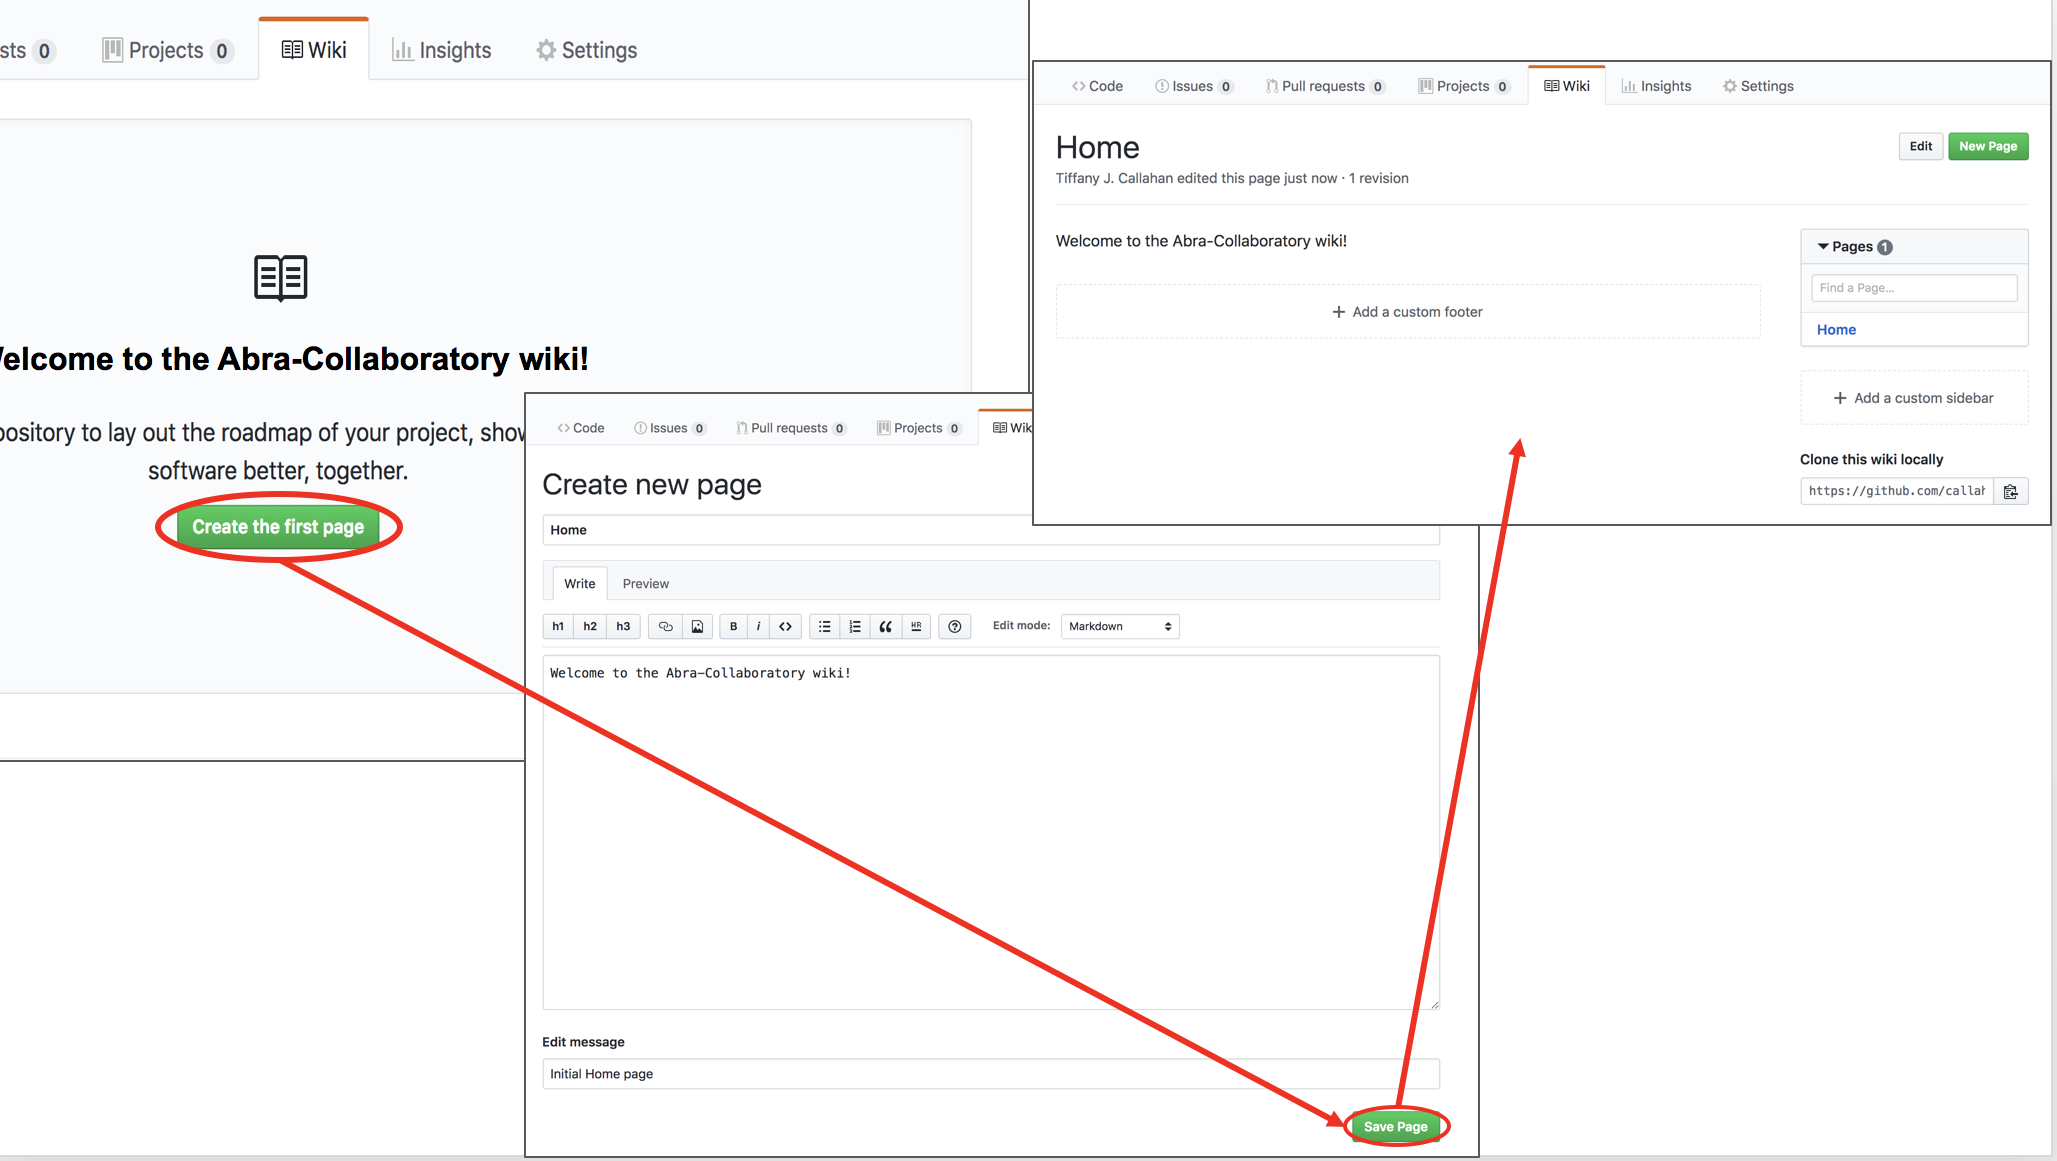Toggle italic formatting in editor
Screen dimensions: 2057x1161
click(757, 626)
